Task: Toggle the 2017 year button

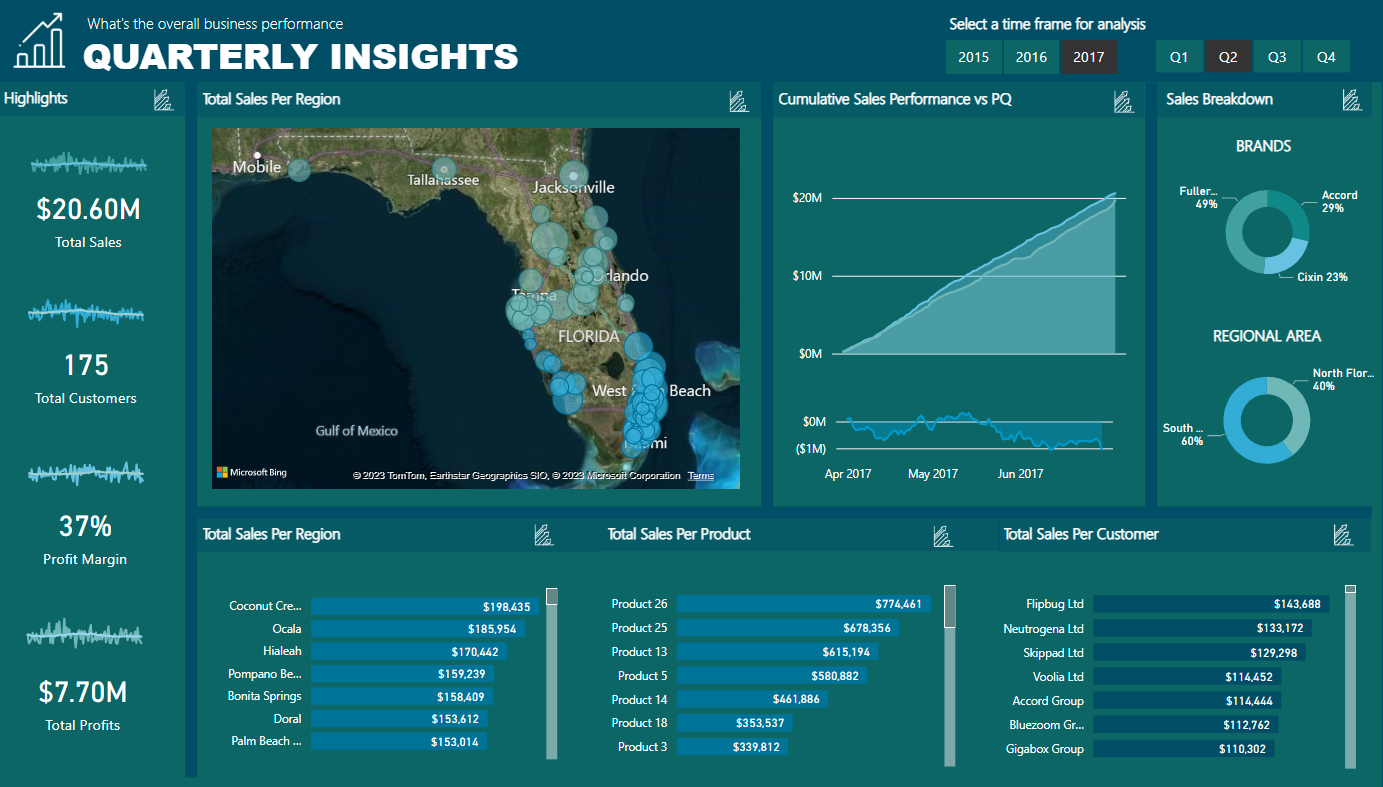Action: [x=1088, y=57]
